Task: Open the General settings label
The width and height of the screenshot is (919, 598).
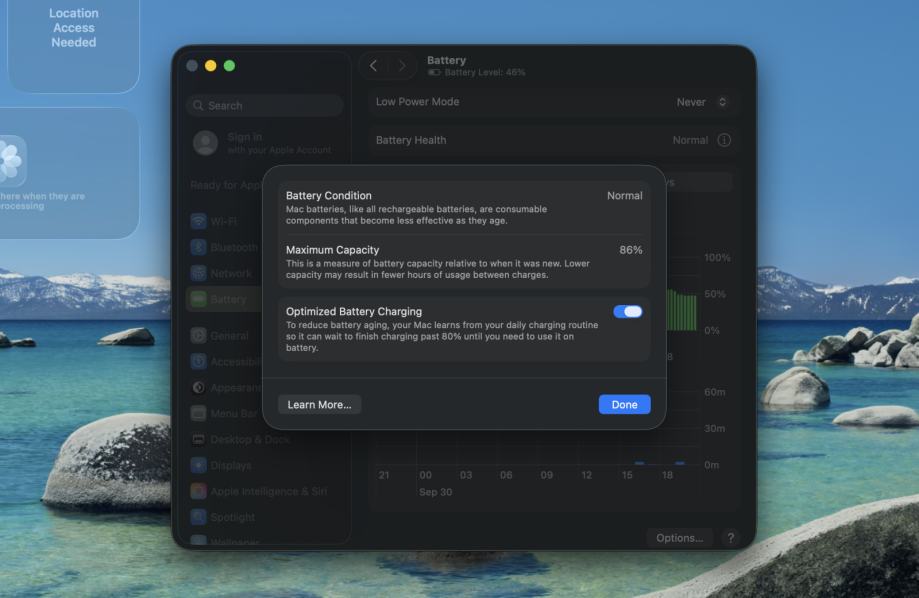Action: pos(229,336)
